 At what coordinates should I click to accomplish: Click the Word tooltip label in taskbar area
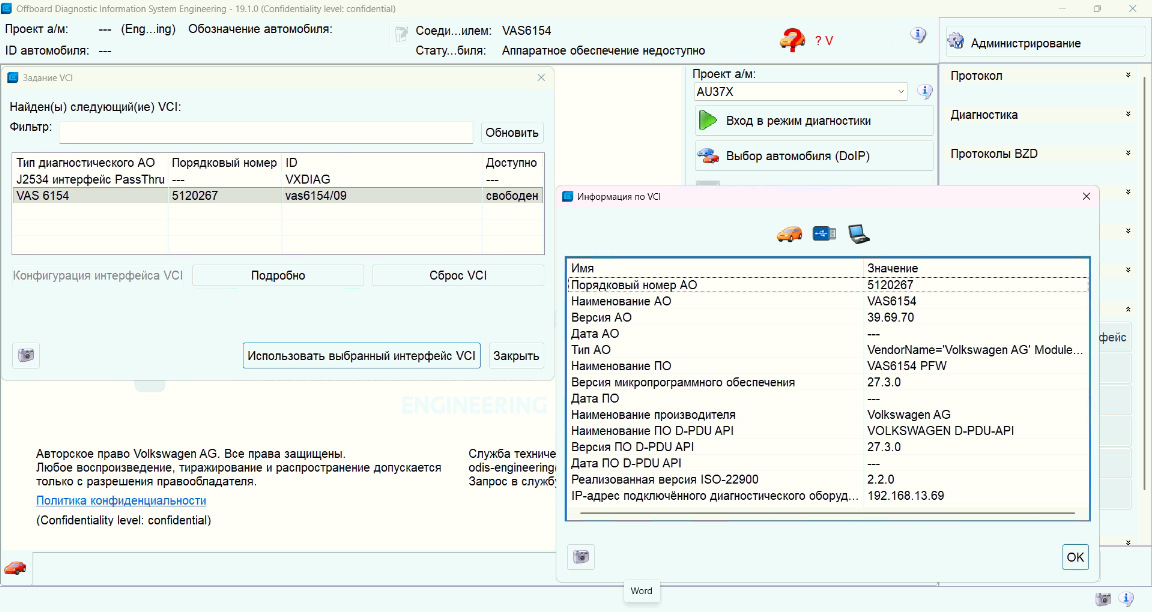pos(641,591)
